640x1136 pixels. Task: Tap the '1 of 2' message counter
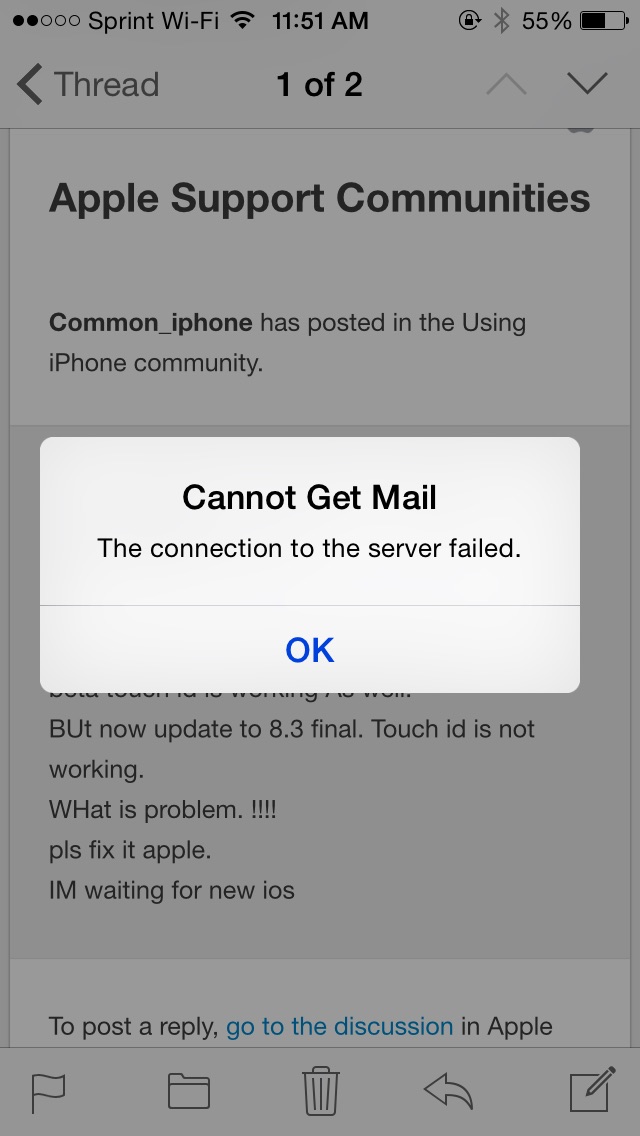click(320, 85)
